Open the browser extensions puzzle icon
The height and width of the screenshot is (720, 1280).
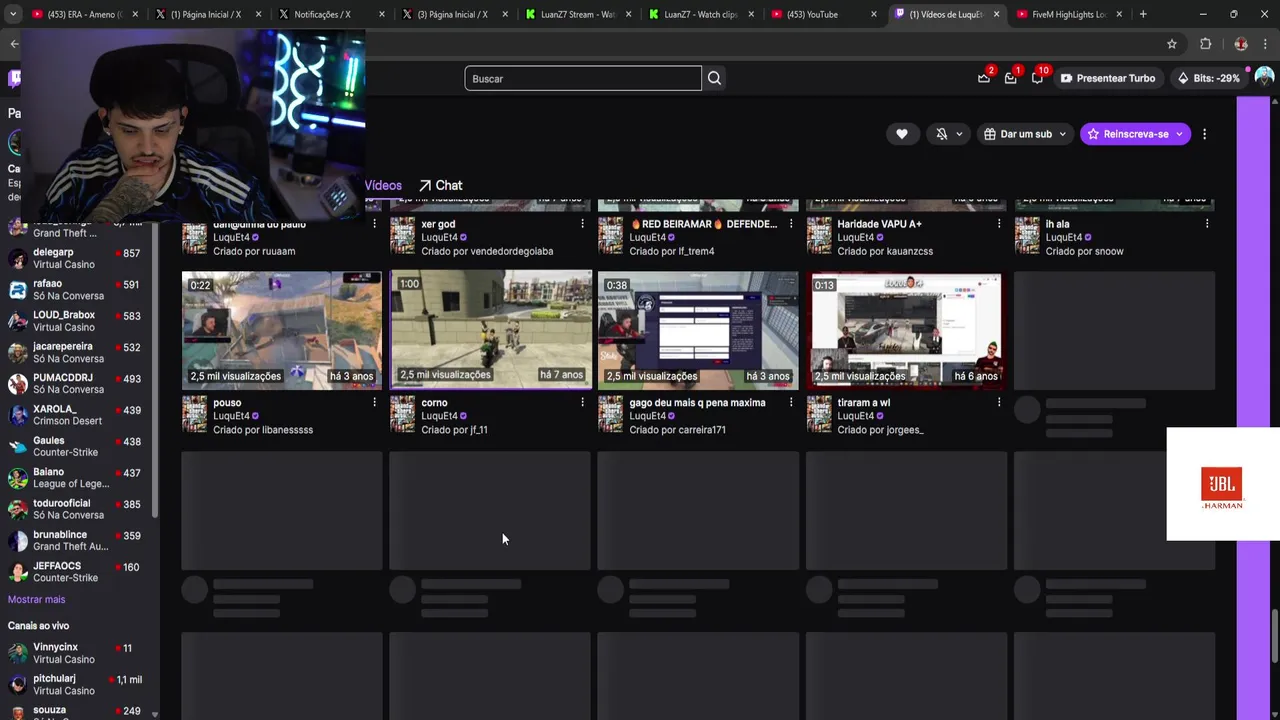(1205, 44)
